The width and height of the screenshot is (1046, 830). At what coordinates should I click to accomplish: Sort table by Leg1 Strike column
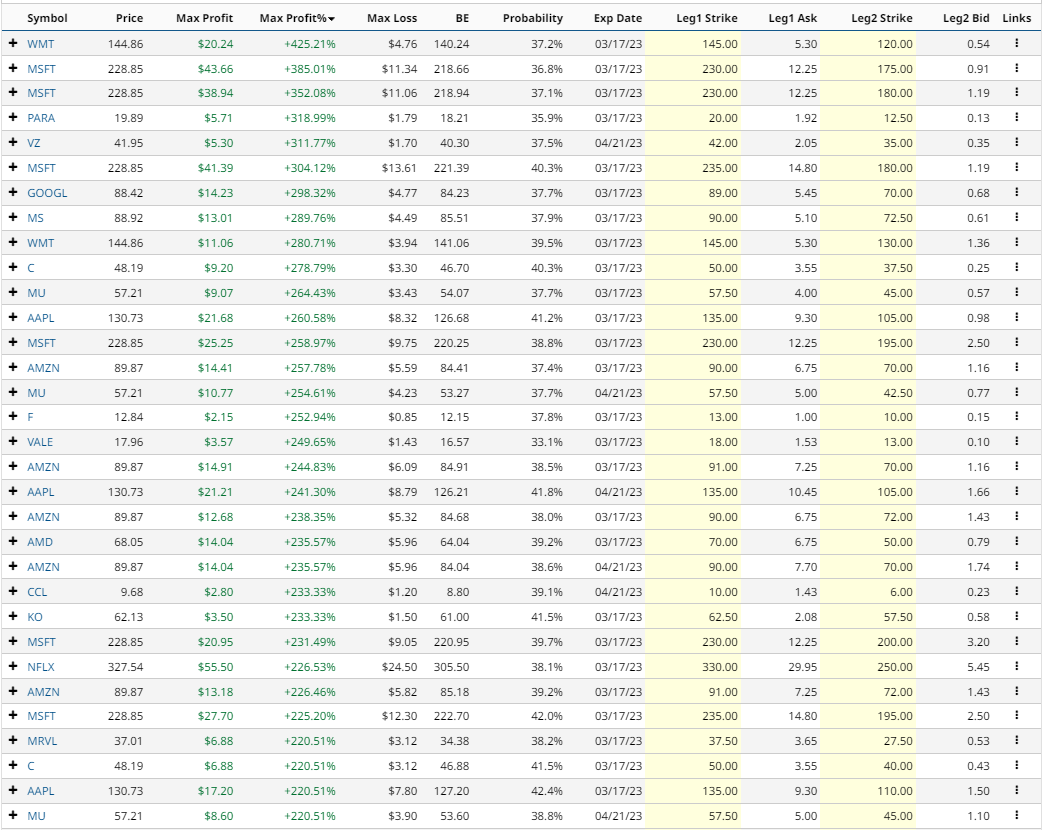pyautogui.click(x=706, y=18)
